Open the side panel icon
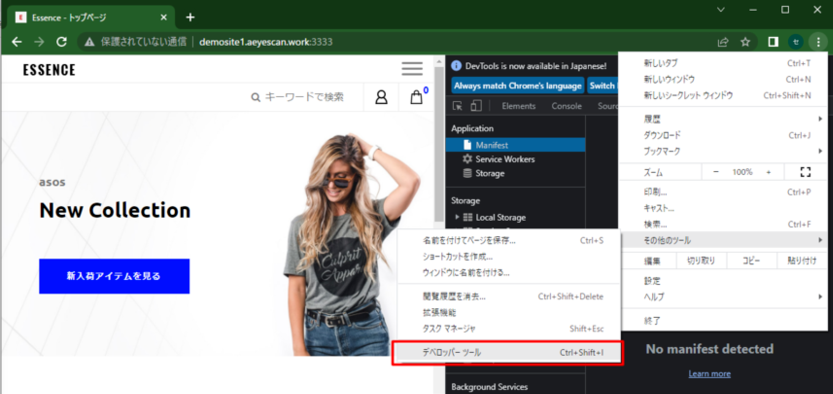Image resolution: width=833 pixels, height=394 pixels. pyautogui.click(x=774, y=42)
